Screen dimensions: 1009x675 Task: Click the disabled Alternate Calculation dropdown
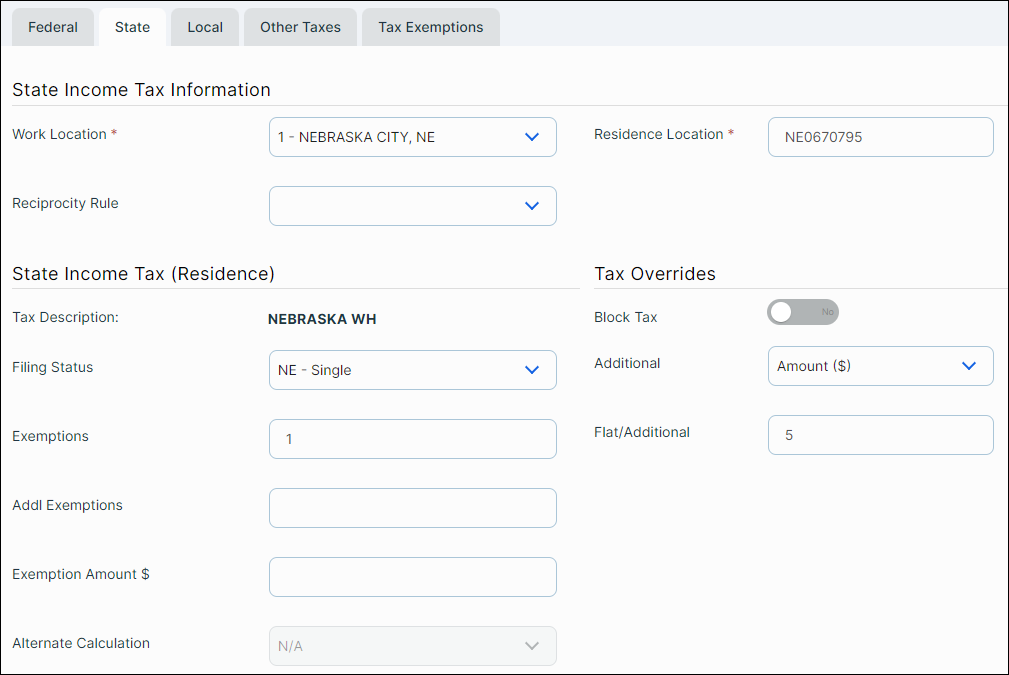coord(412,646)
